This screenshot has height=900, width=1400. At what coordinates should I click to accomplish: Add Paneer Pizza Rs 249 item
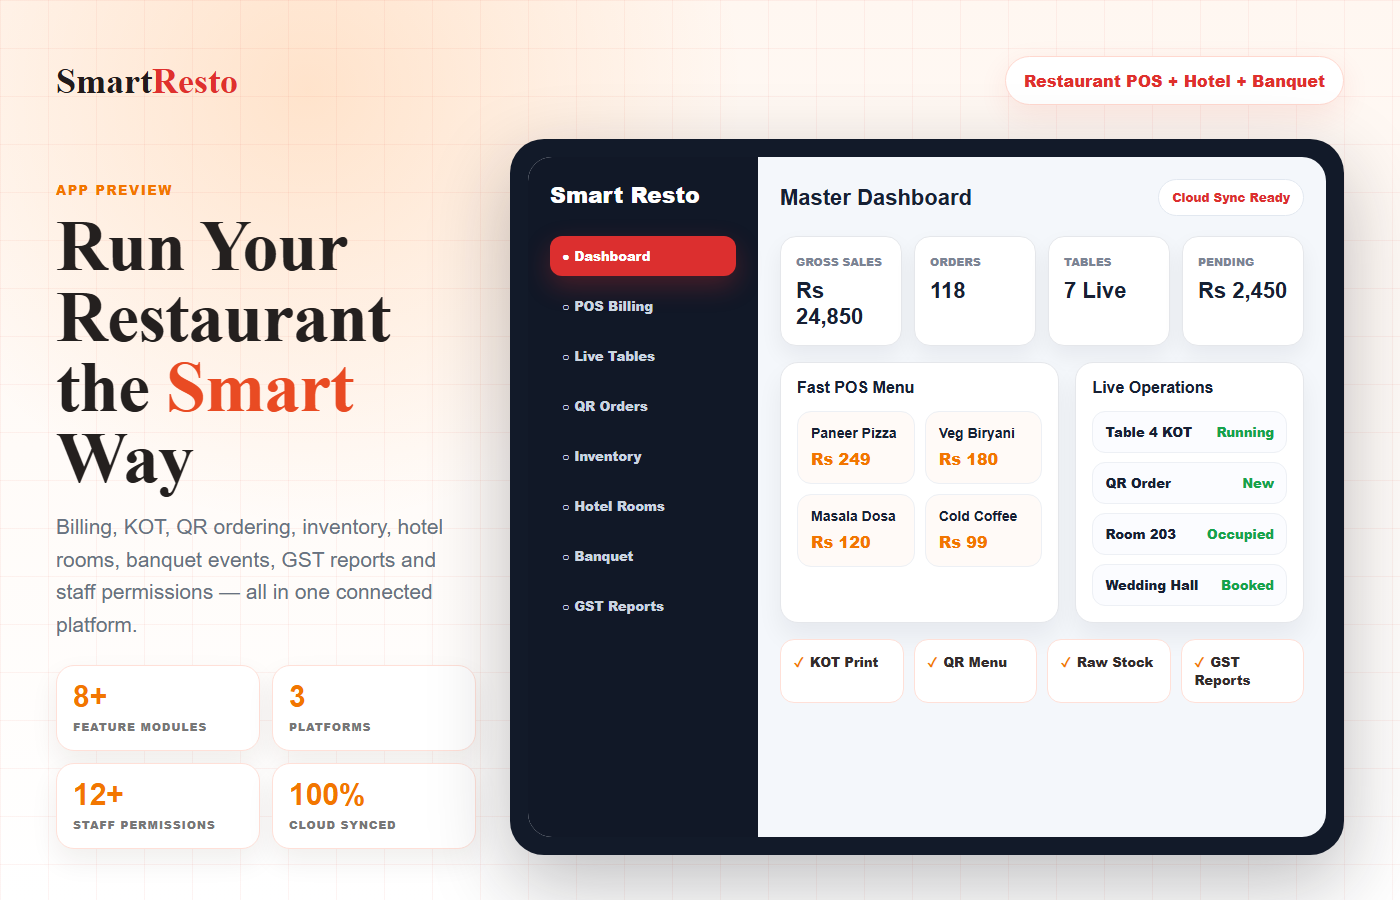coord(856,447)
